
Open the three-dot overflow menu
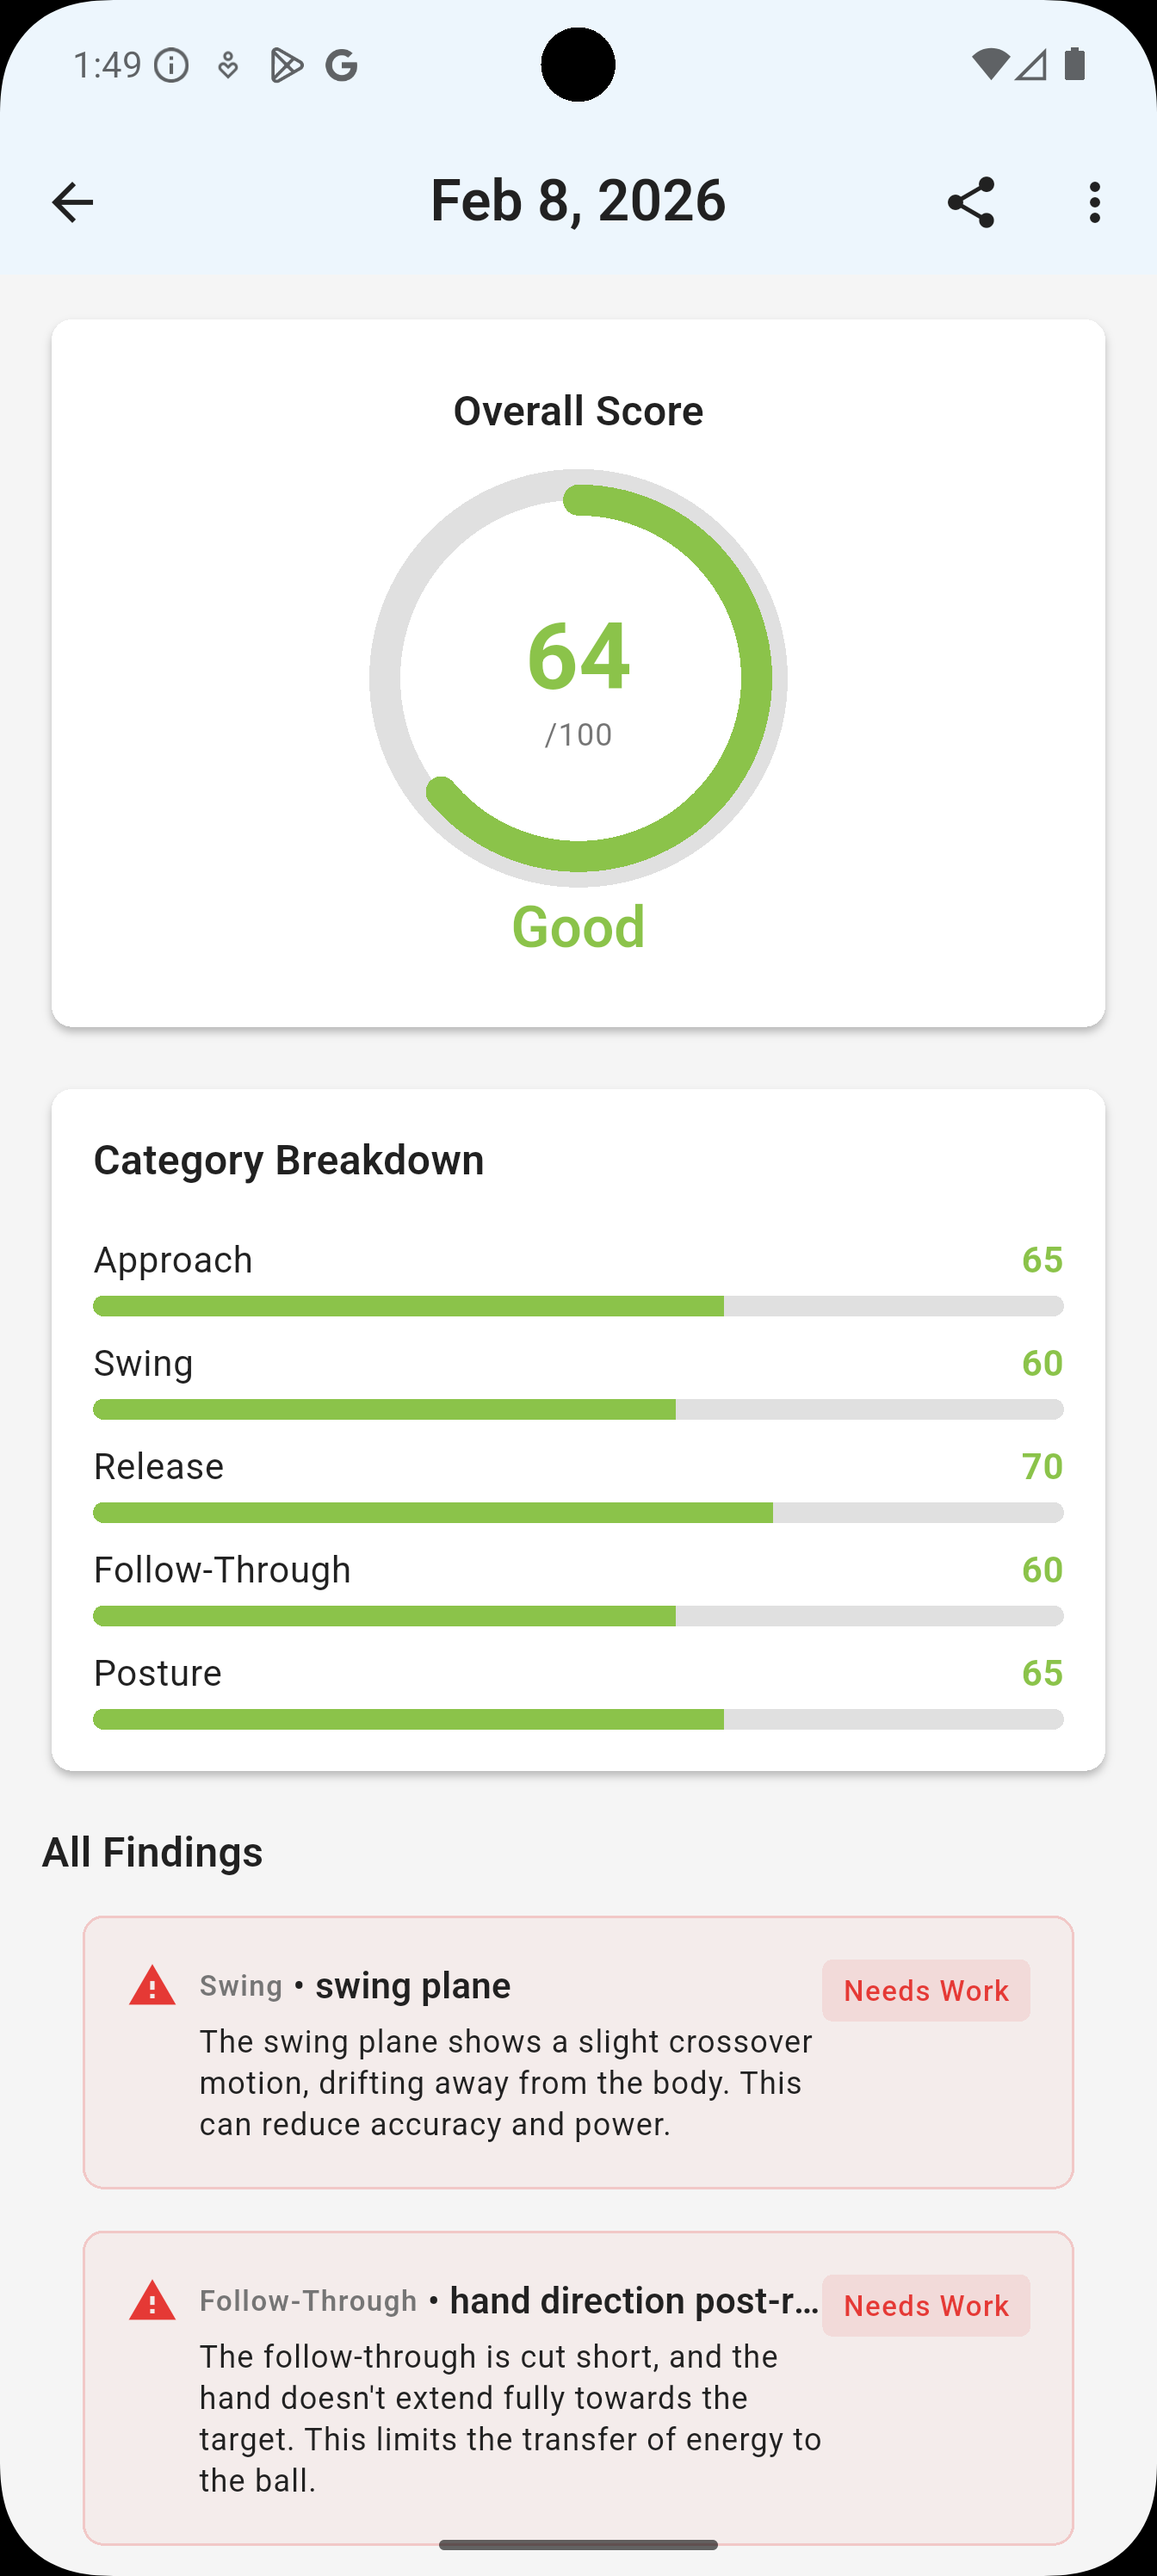[1094, 202]
